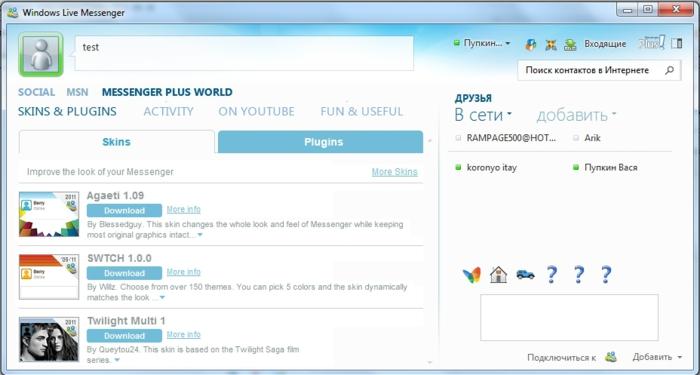
Task: Click the personal message field showing test
Action: coord(244,54)
